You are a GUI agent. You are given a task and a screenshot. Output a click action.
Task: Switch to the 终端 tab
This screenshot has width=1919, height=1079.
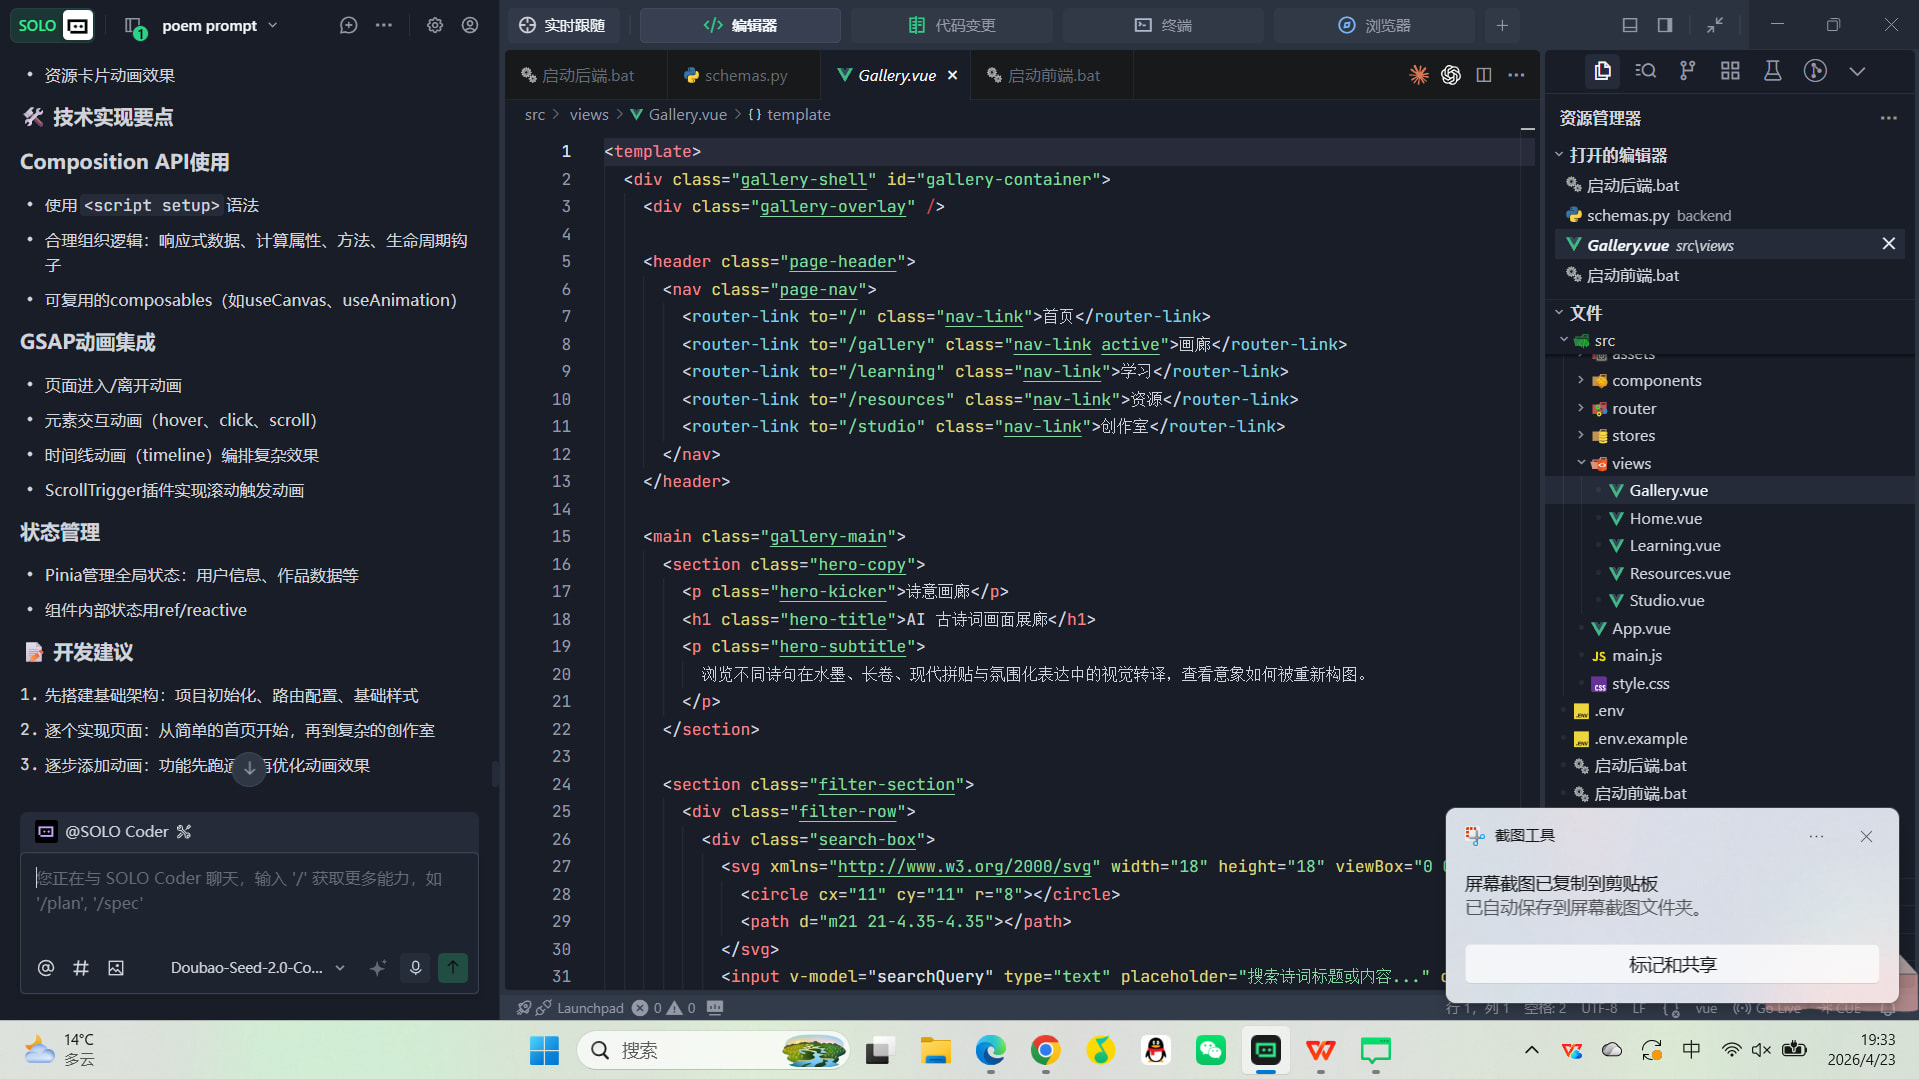tap(1163, 25)
